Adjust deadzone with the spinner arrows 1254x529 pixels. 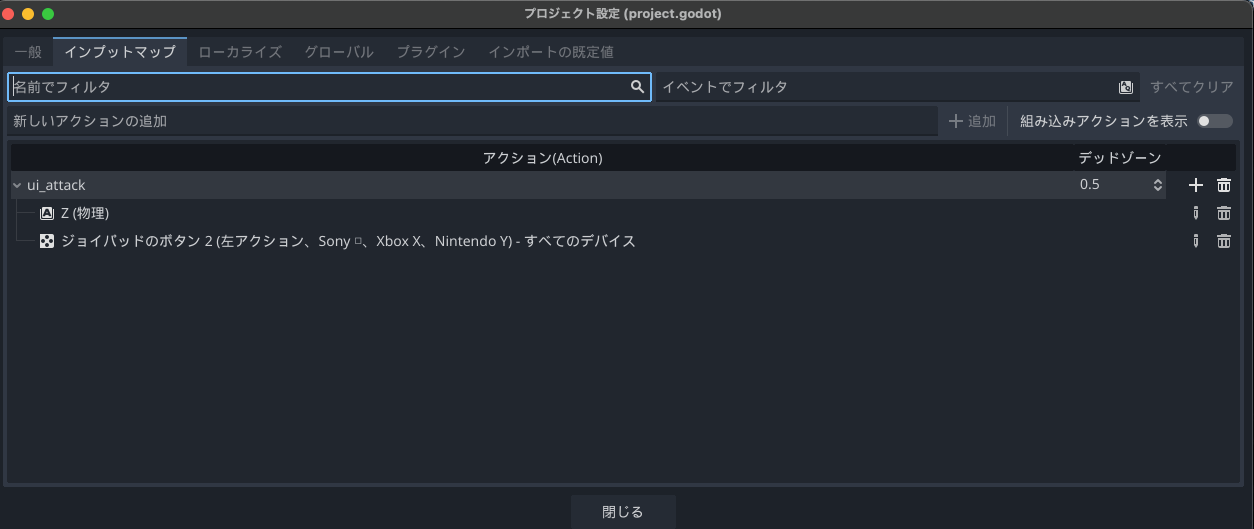click(x=1158, y=185)
